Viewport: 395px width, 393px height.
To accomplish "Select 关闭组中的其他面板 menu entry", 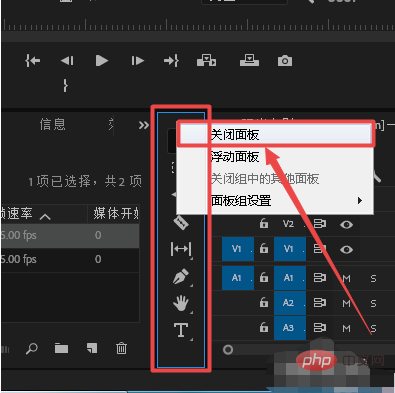I will point(275,179).
